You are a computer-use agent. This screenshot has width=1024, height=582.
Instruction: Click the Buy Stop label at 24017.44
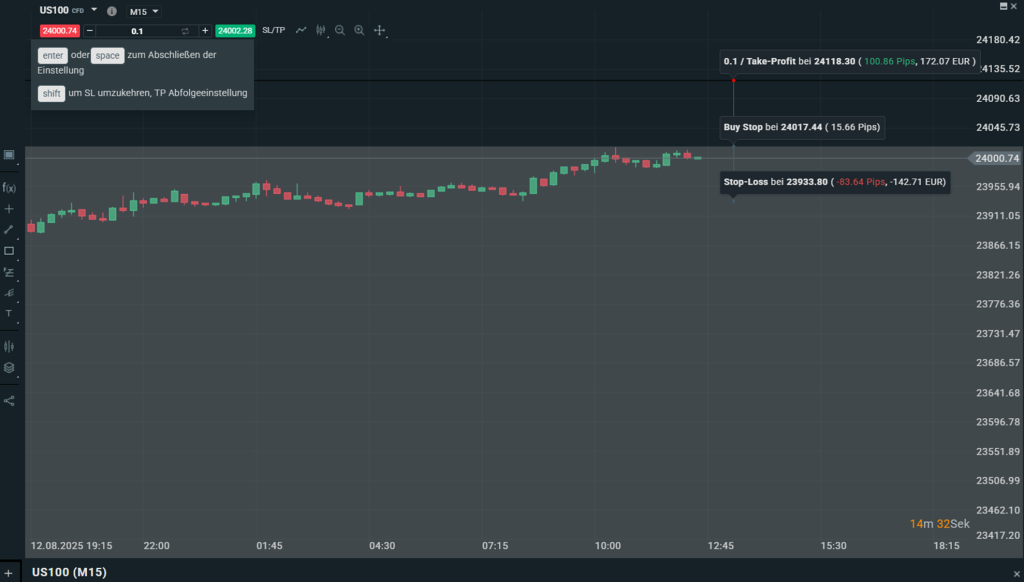(x=802, y=127)
